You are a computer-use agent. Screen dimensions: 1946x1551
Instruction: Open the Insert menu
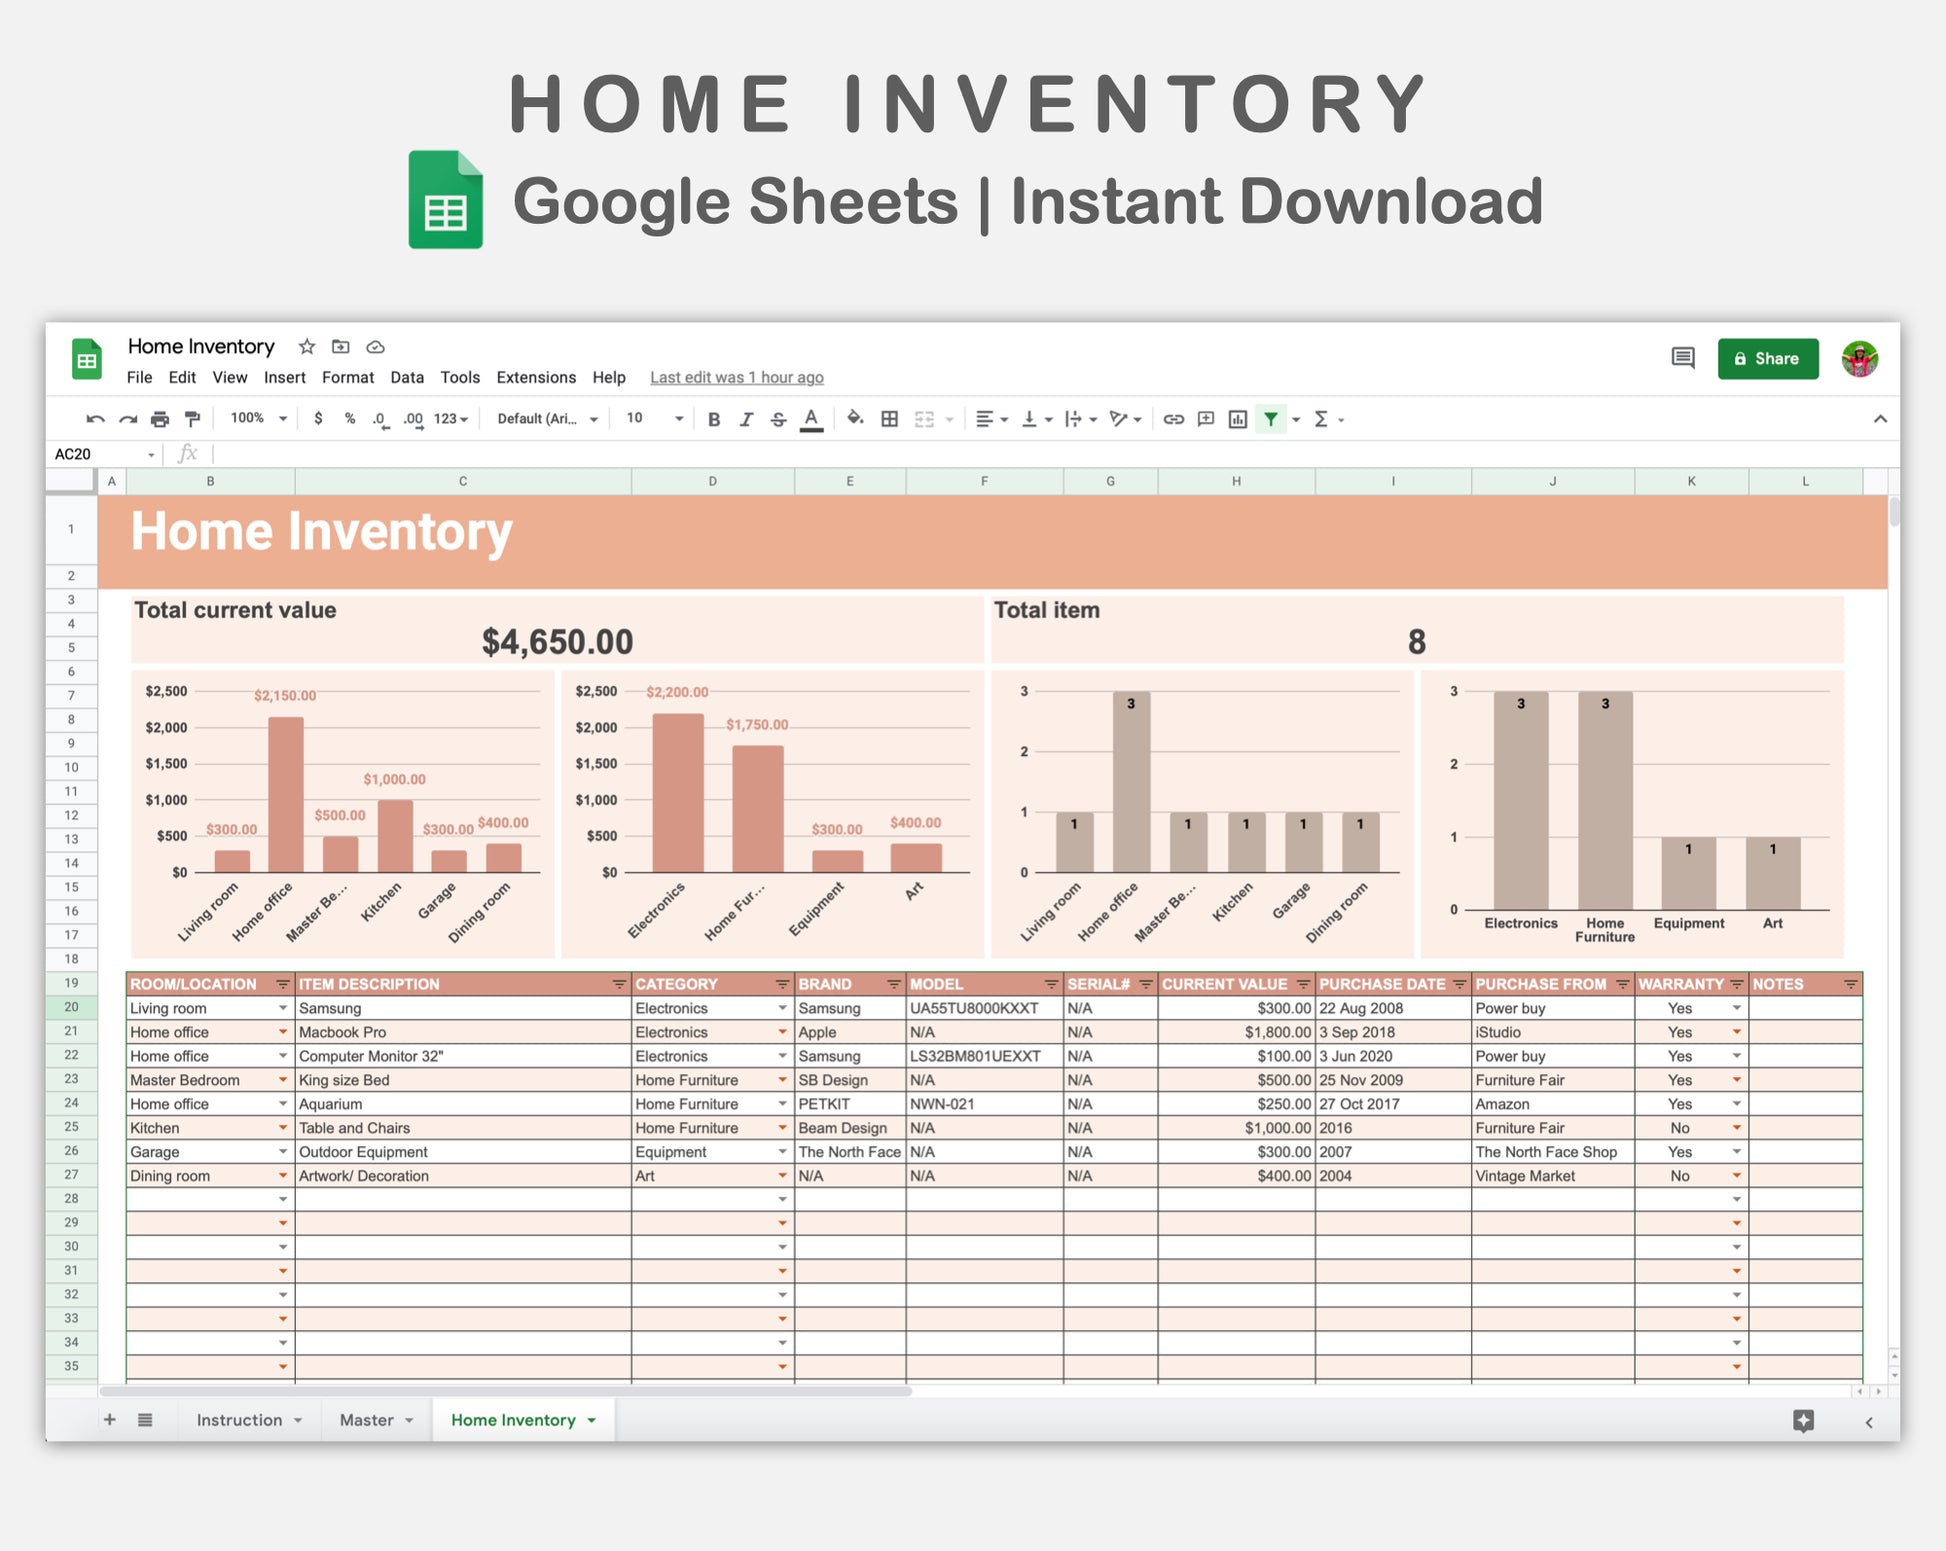285,377
